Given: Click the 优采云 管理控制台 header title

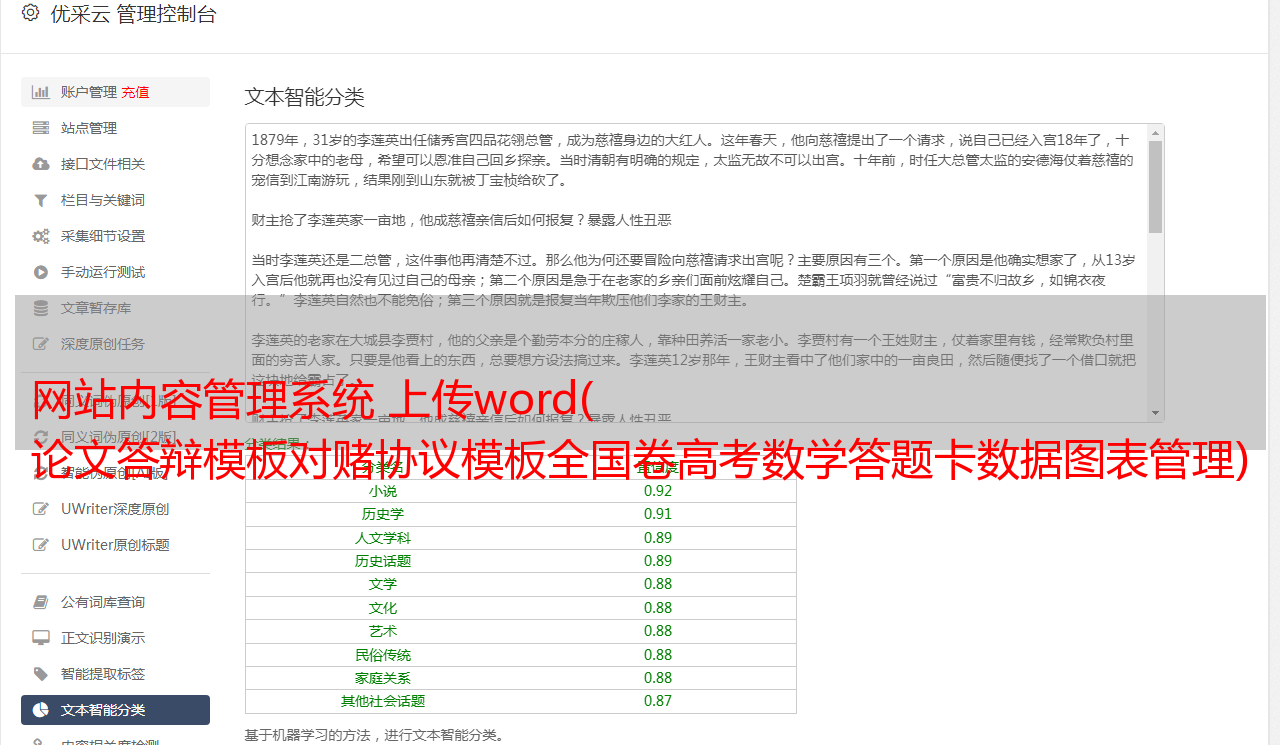Looking at the screenshot, I should [x=133, y=14].
